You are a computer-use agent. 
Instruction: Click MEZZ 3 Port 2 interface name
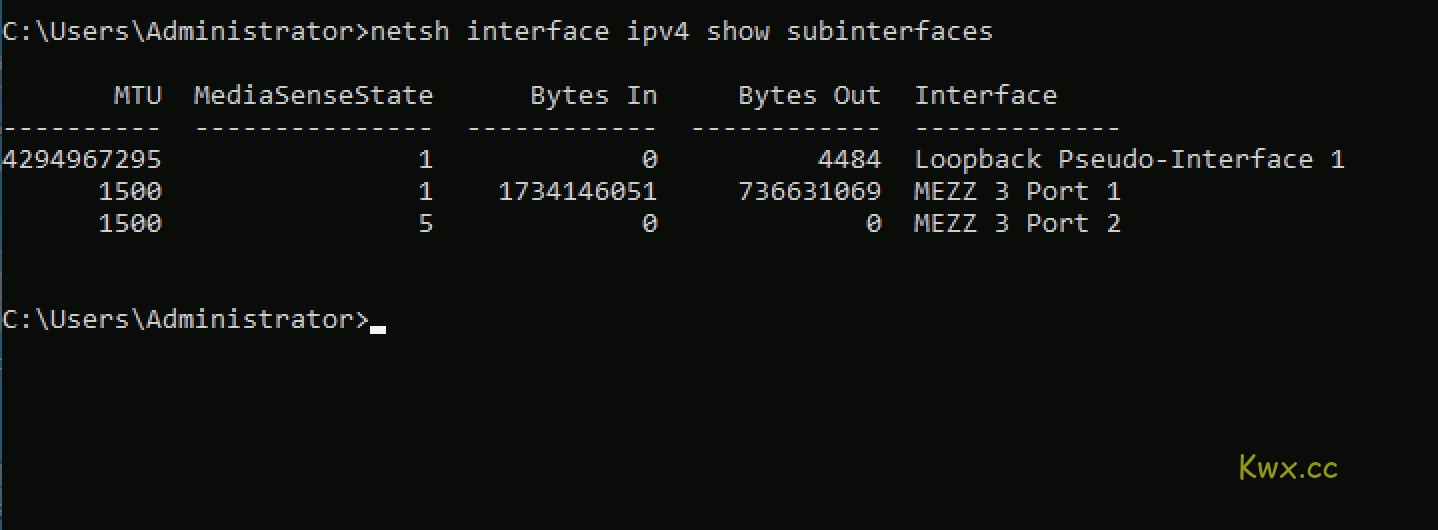pos(1018,224)
